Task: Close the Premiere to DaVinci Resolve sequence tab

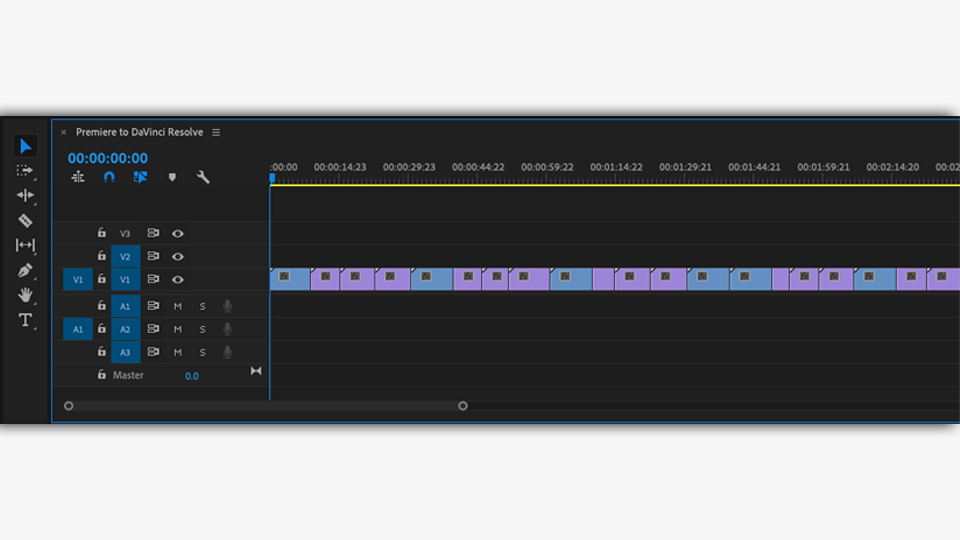Action: pos(63,132)
